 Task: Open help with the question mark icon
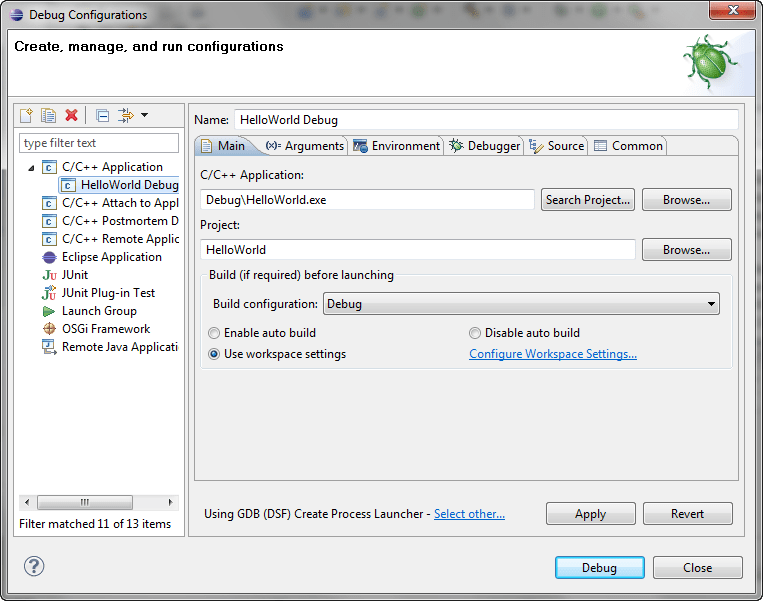34,566
